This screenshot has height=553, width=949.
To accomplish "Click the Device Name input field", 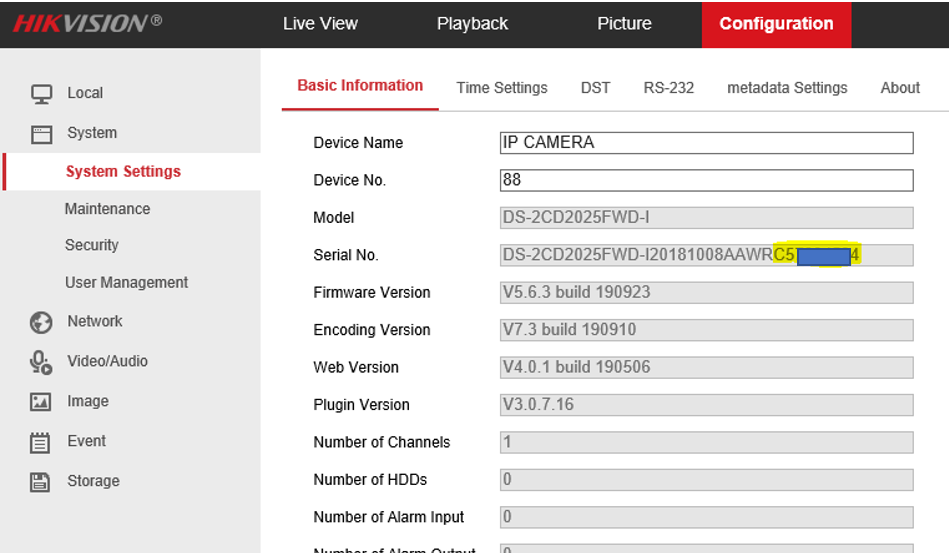I will tap(706, 143).
